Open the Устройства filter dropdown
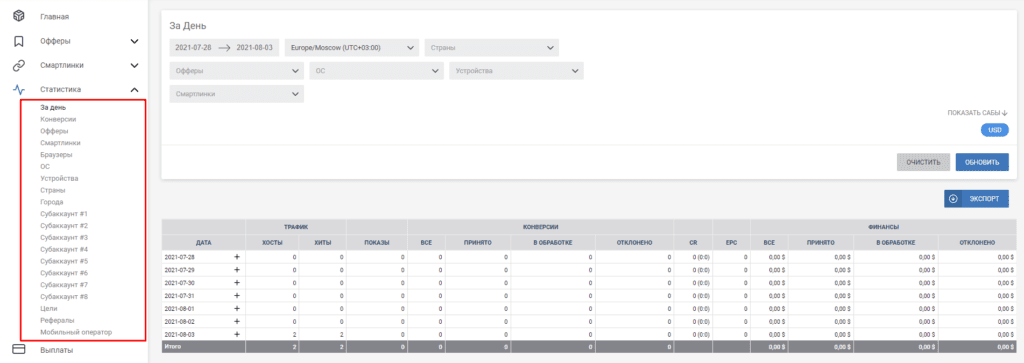1024x363 pixels. pyautogui.click(x=516, y=71)
